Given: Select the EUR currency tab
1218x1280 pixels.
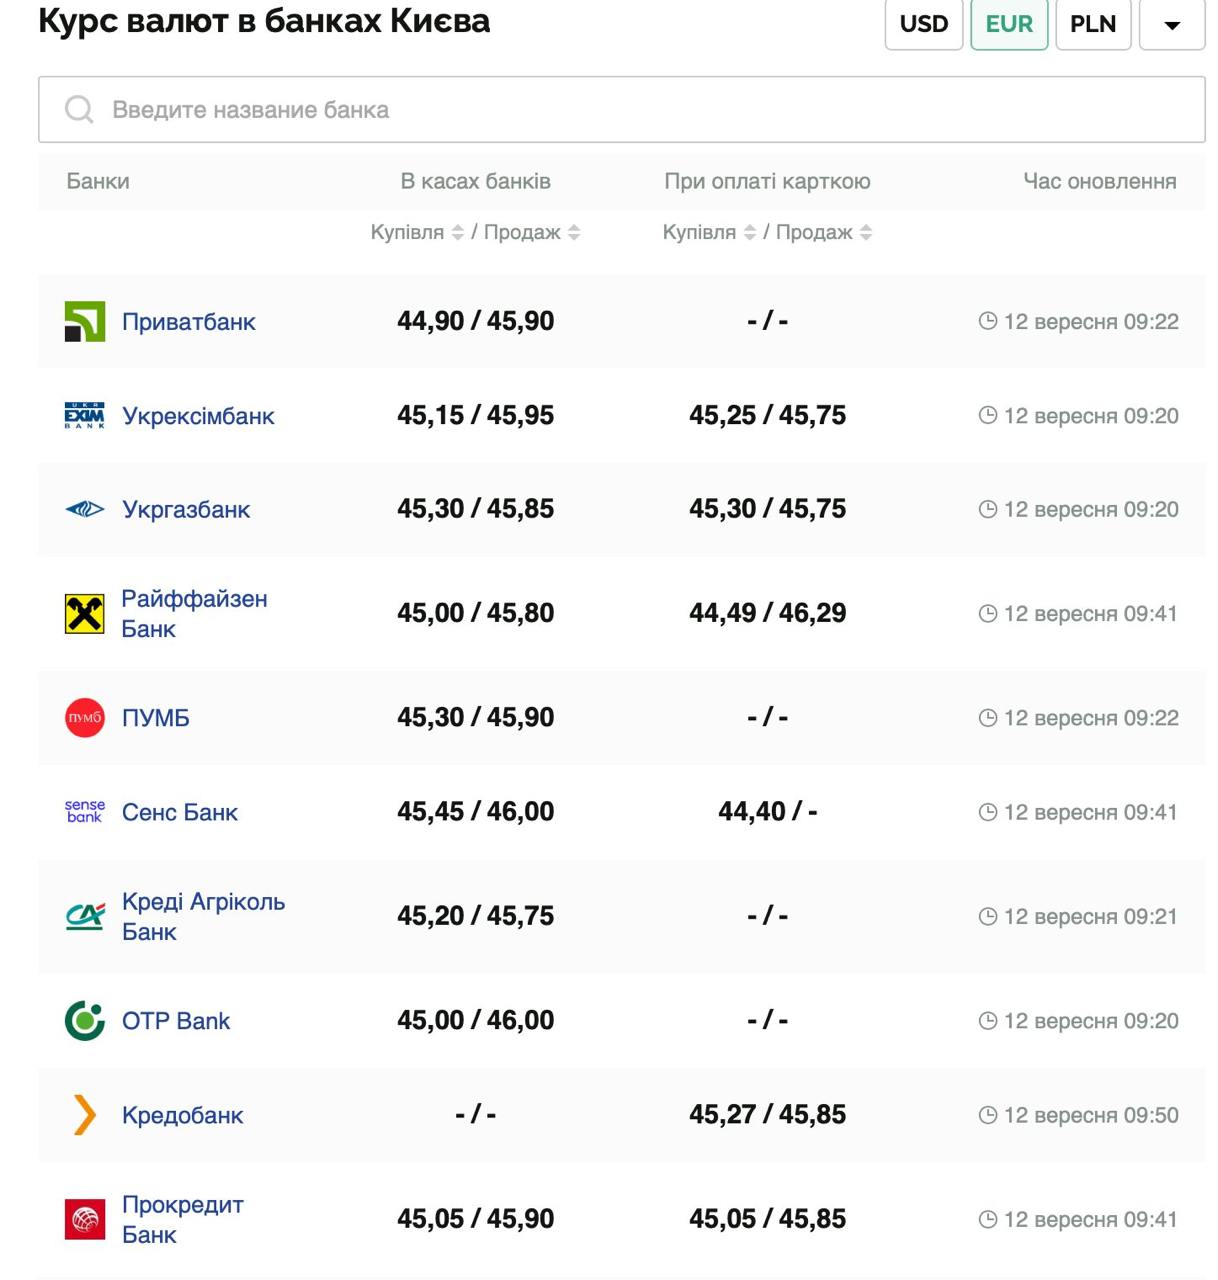Looking at the screenshot, I should pos(1008,24).
